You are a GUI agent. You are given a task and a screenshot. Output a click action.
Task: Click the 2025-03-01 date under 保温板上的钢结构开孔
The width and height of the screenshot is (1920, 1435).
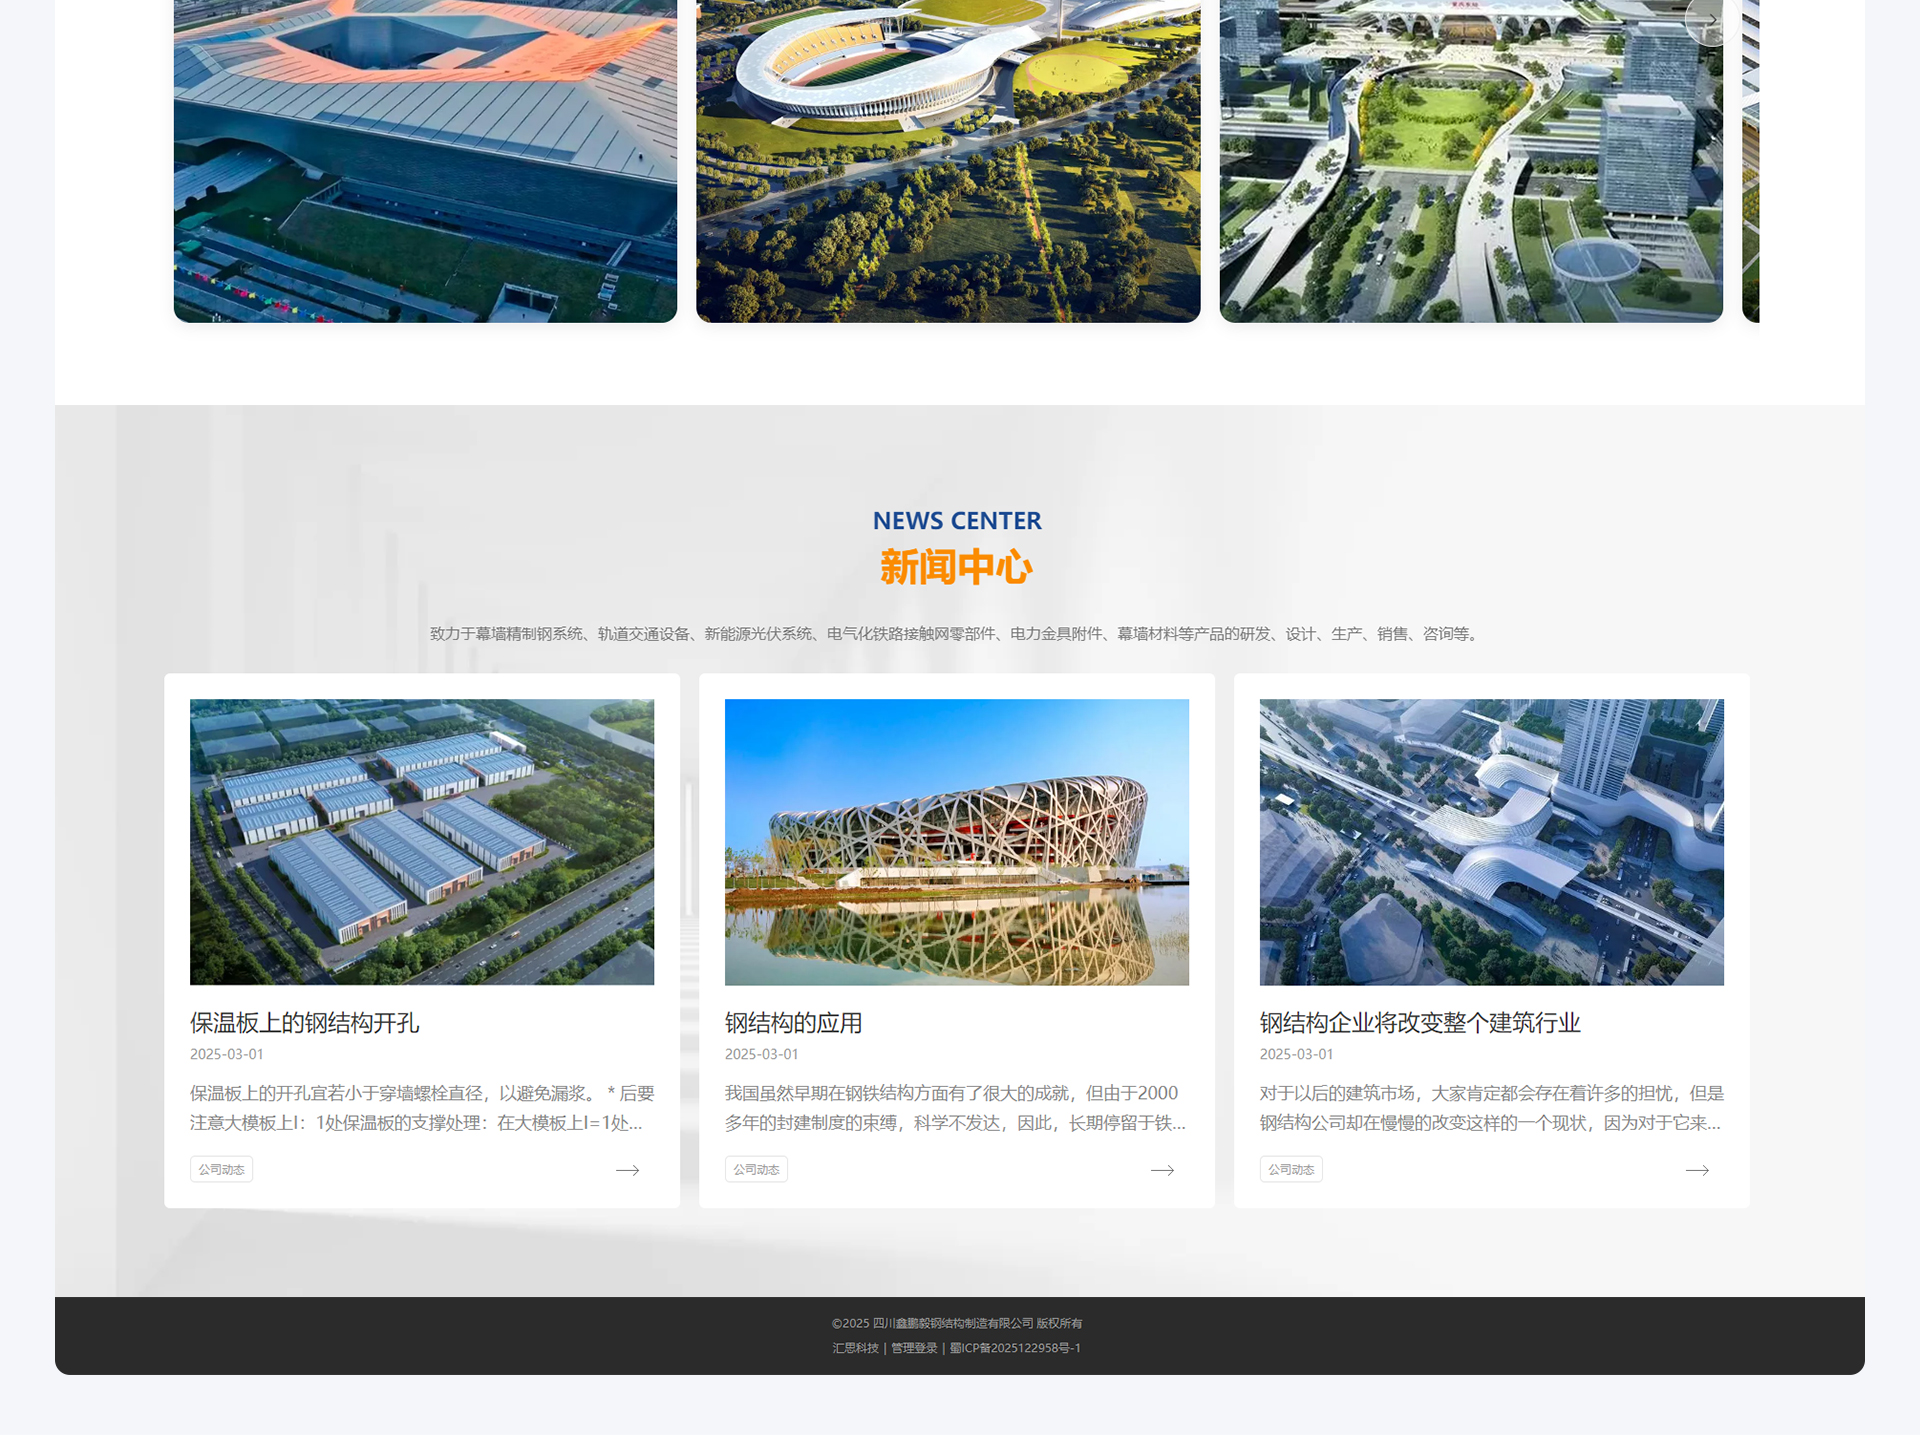[227, 1054]
